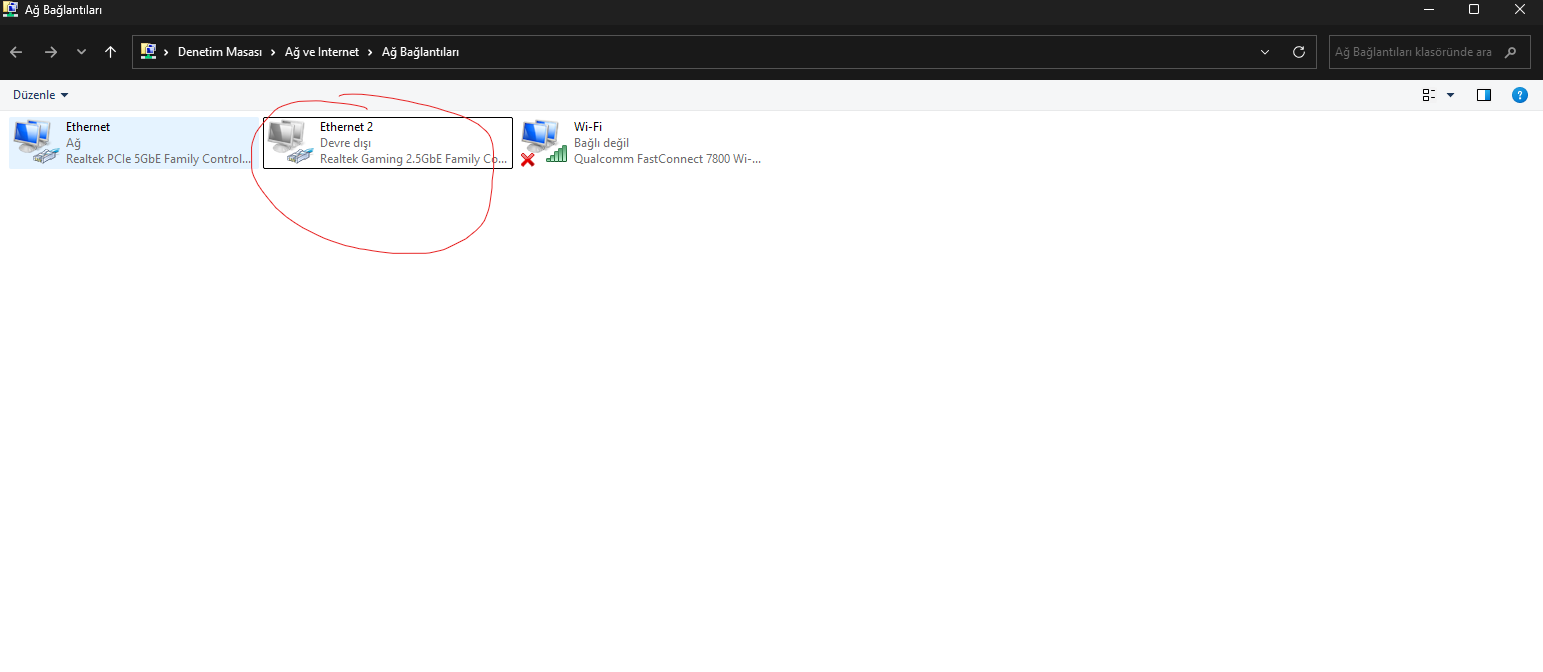
Task: Click the Devre dışı status text
Action: point(345,143)
